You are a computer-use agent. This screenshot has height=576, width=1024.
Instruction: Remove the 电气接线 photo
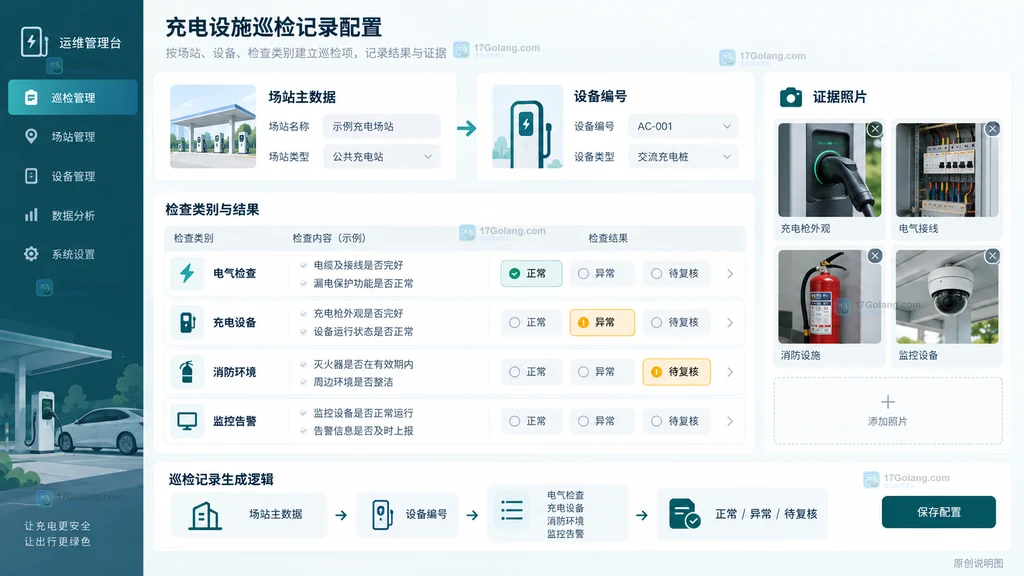coord(992,129)
